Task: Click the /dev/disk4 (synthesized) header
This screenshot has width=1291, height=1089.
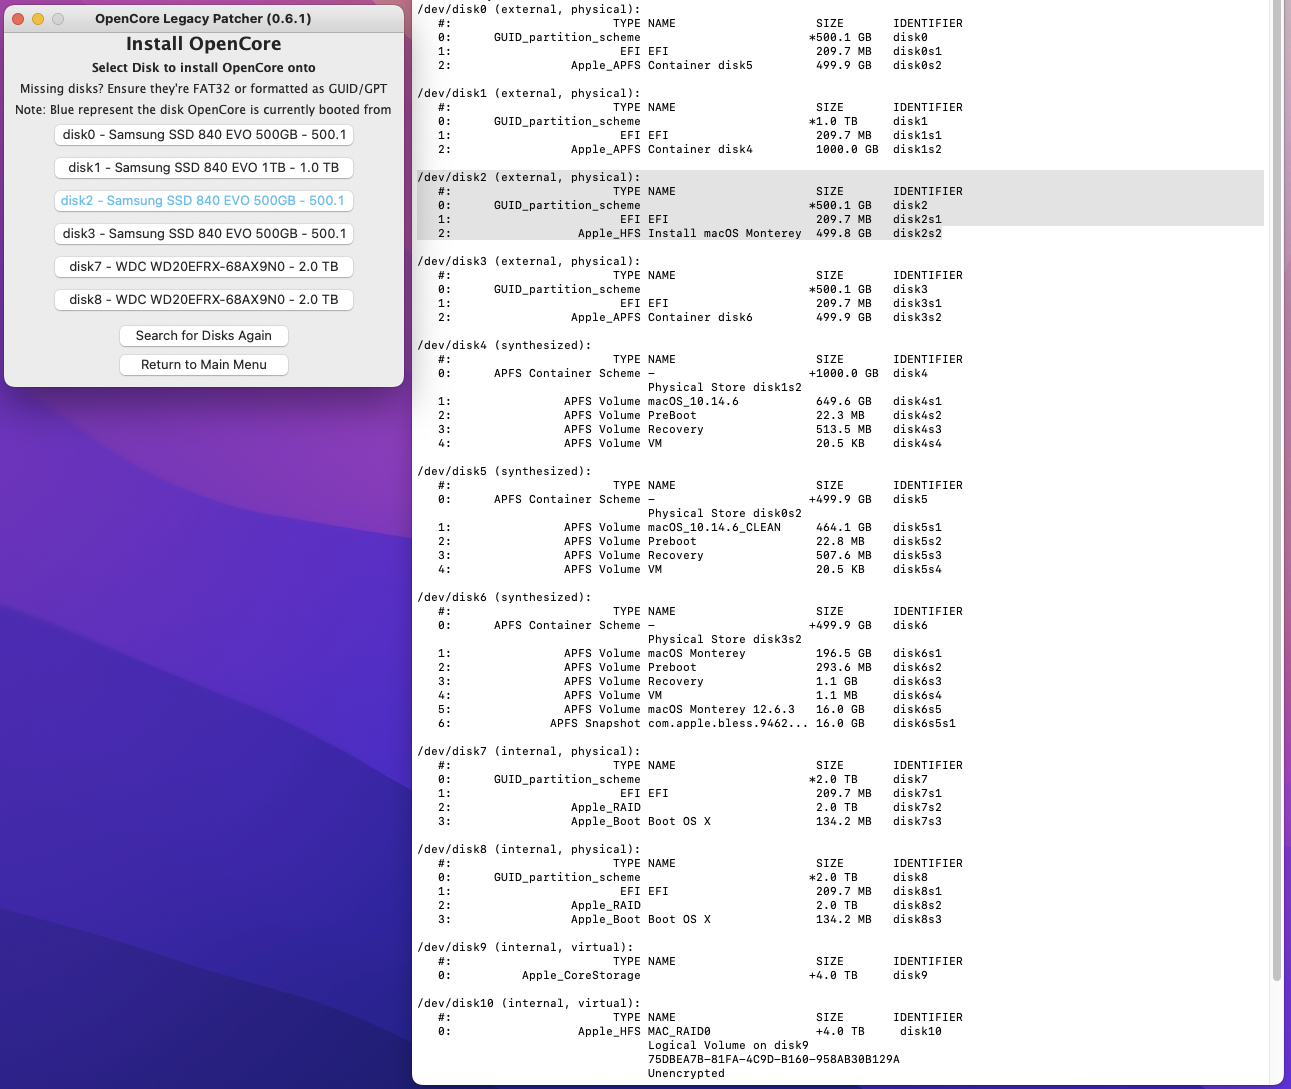Action: coord(504,345)
